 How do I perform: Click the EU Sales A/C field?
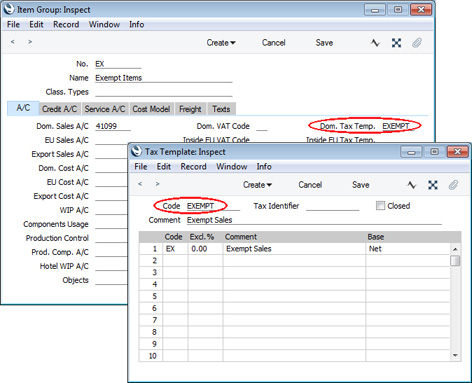[x=112, y=140]
